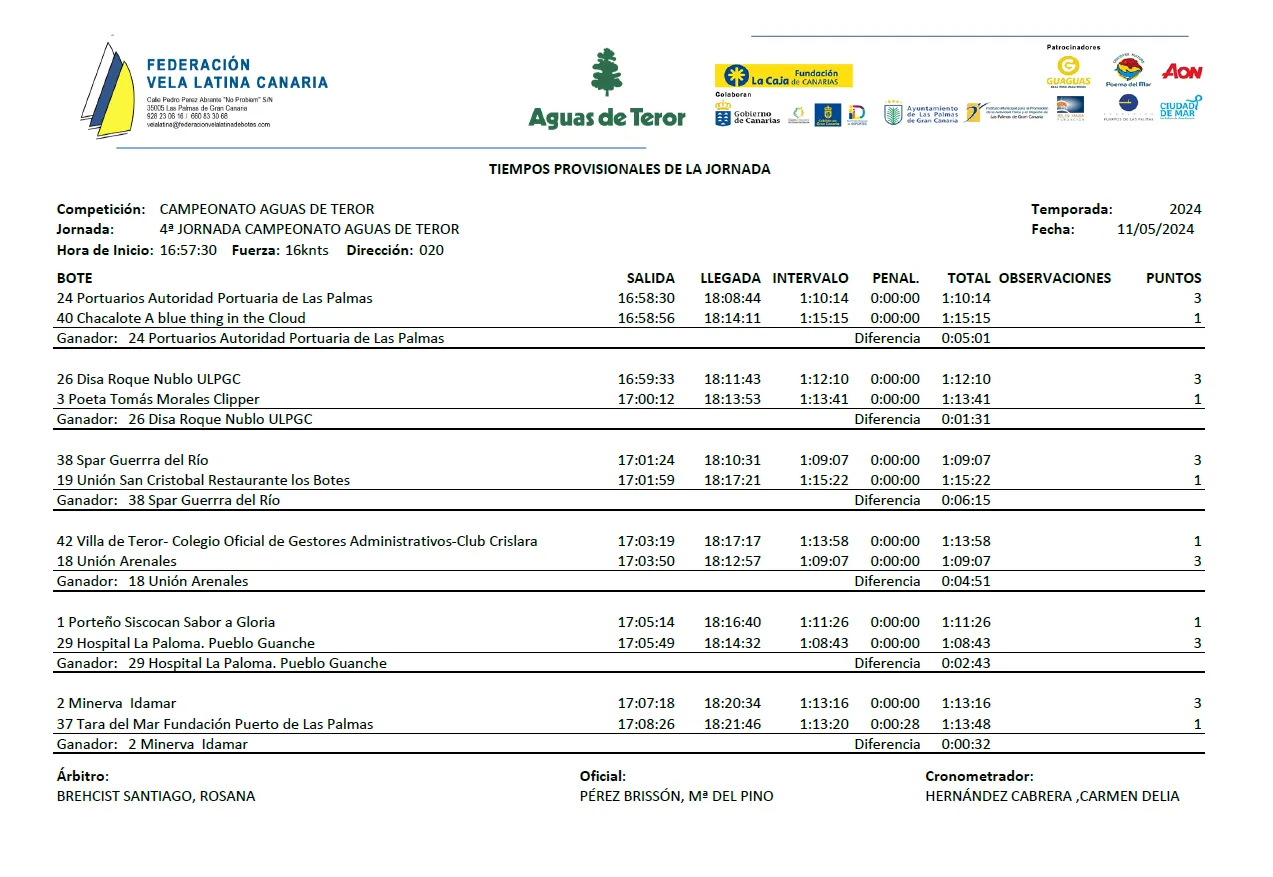Click the BOTE column header

[75, 278]
